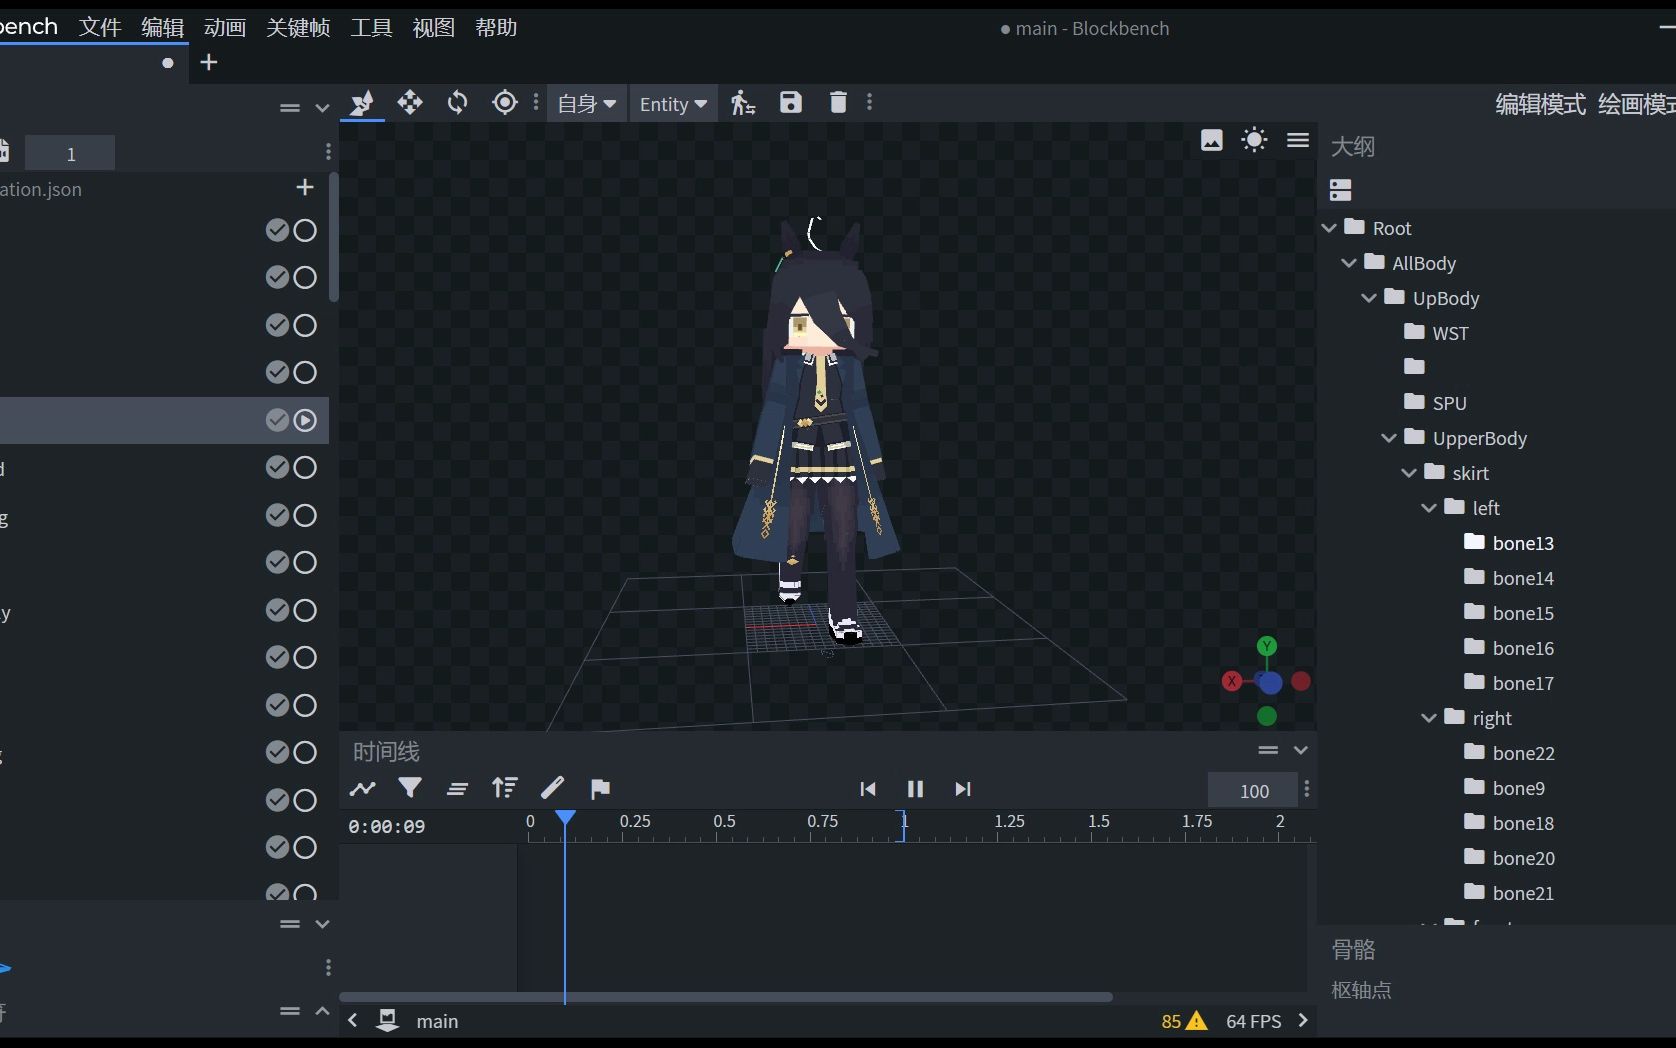
Task: Select bone13 in the outliner
Action: click(x=1522, y=543)
